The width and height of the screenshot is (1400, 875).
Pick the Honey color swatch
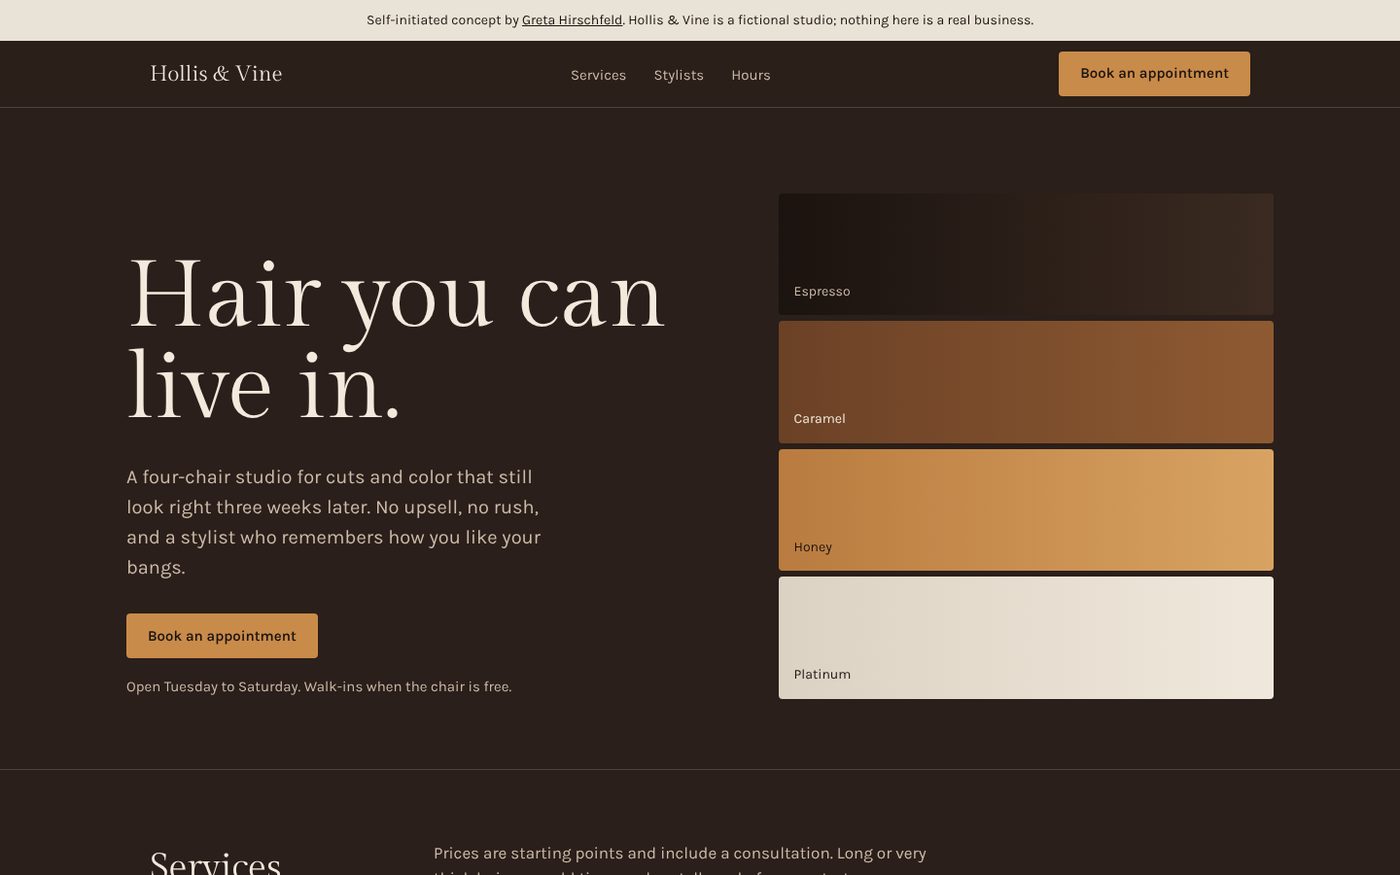(1026, 510)
